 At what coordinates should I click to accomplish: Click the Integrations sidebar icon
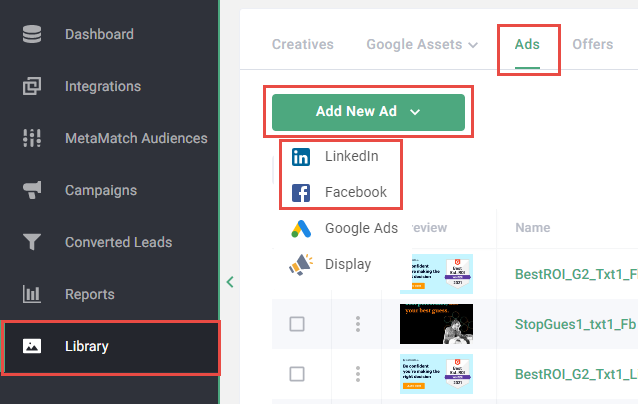(x=32, y=87)
